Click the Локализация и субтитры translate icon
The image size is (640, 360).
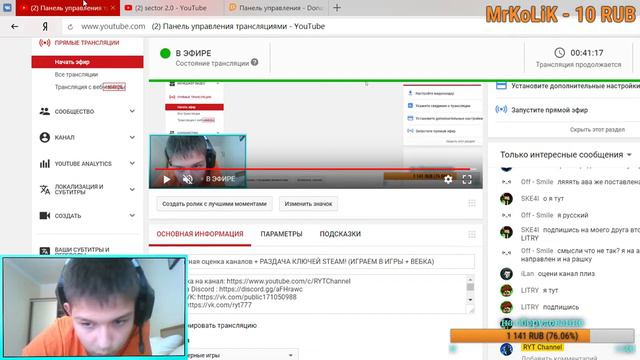pos(44,189)
